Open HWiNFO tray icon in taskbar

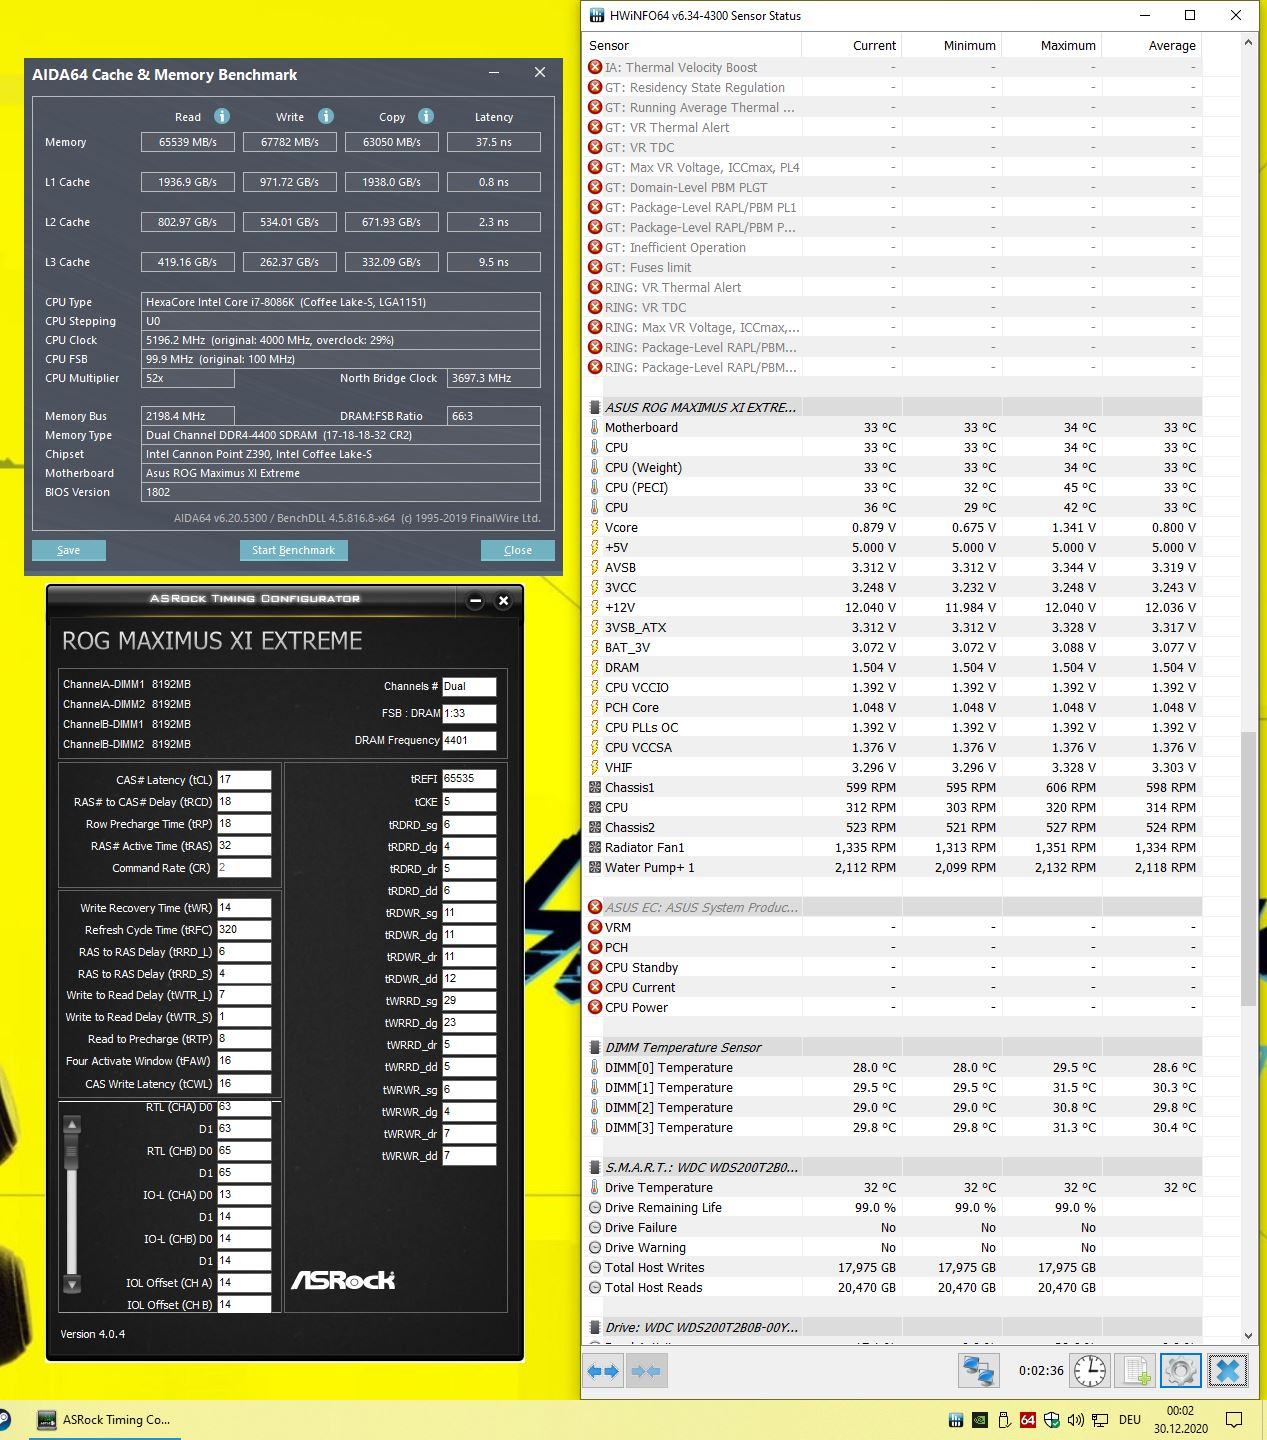click(956, 1419)
